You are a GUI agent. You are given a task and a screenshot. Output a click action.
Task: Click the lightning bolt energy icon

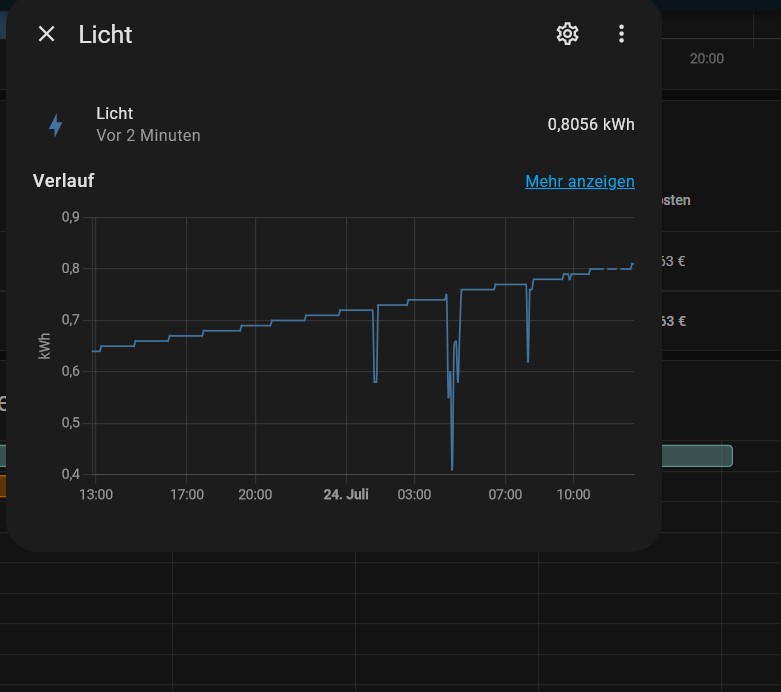(x=56, y=125)
